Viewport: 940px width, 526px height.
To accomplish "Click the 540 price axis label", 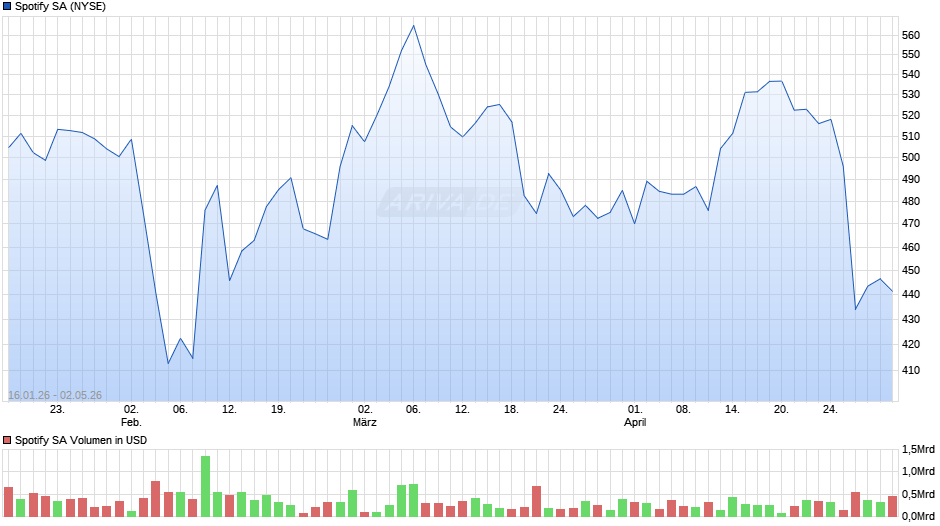I will [x=911, y=74].
